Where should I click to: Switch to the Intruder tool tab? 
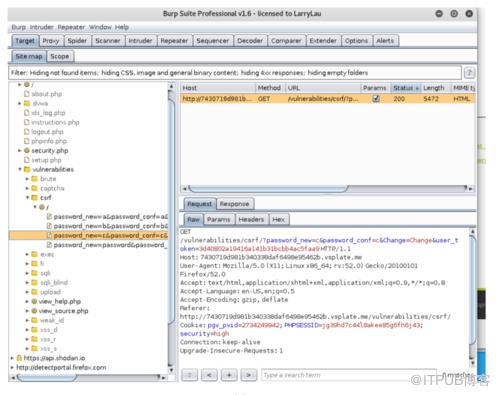tap(140, 41)
